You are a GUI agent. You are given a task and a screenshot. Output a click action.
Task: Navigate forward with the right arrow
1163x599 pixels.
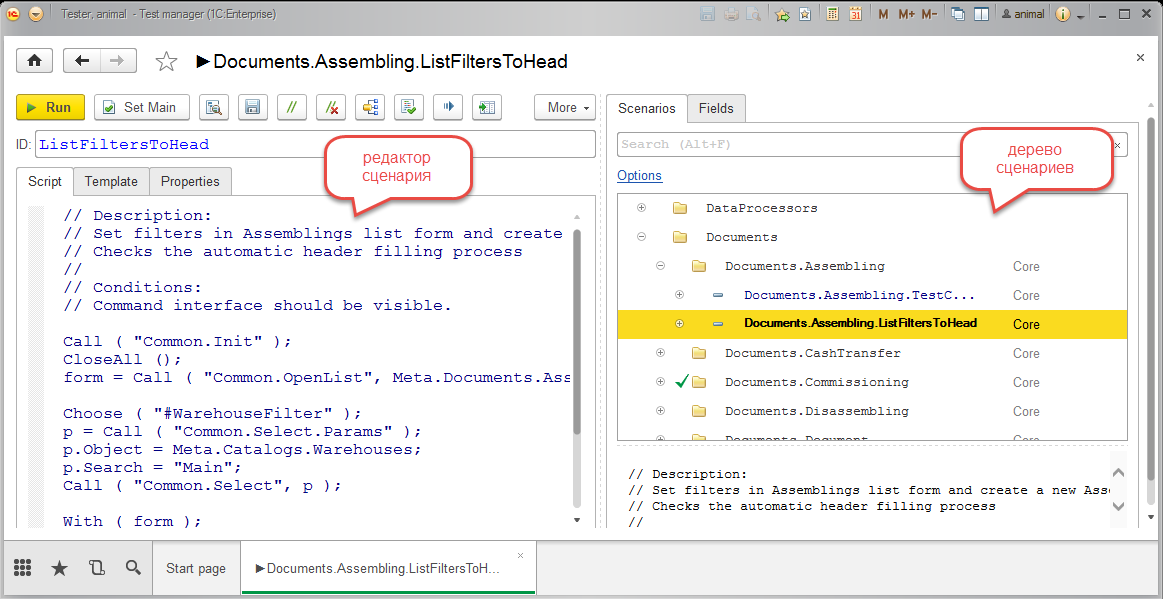(x=117, y=61)
